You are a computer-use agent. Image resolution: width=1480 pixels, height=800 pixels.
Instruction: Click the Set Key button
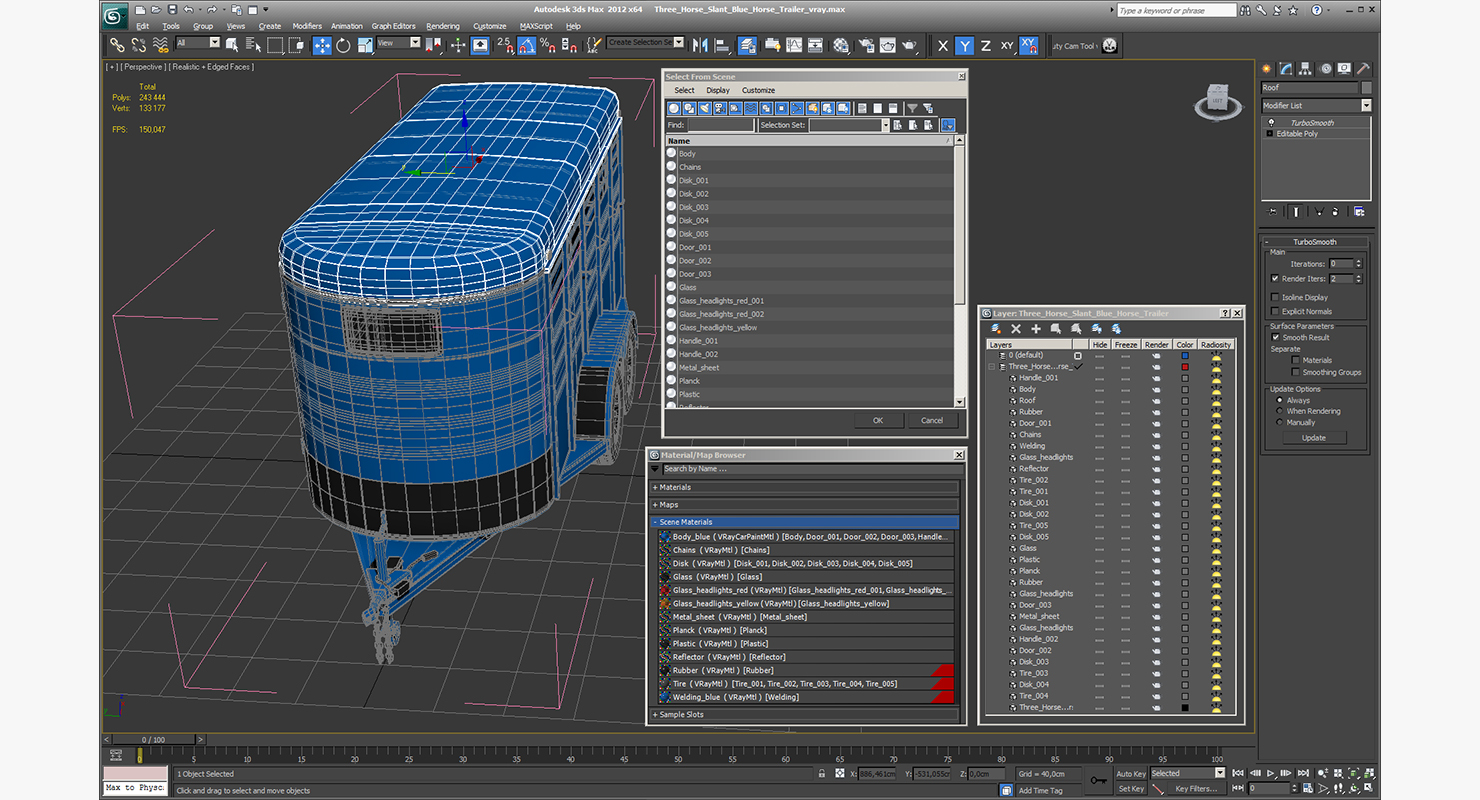1131,788
